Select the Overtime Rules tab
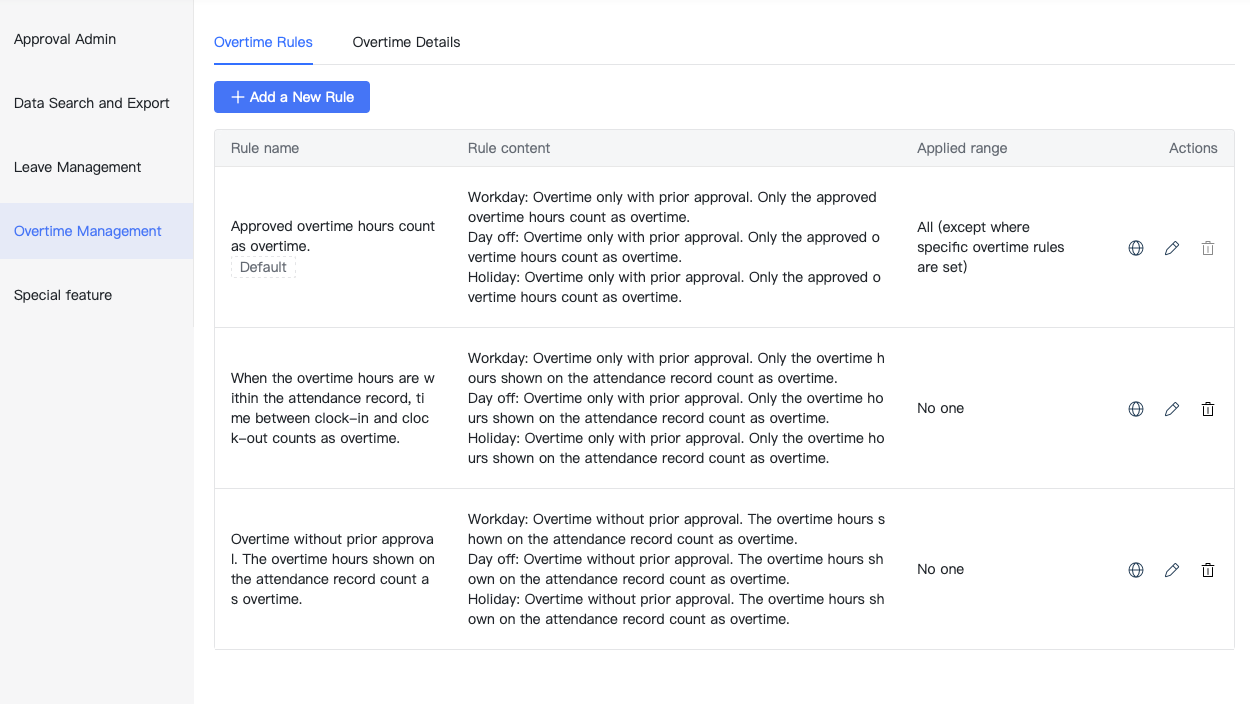The width and height of the screenshot is (1250, 704). [263, 42]
